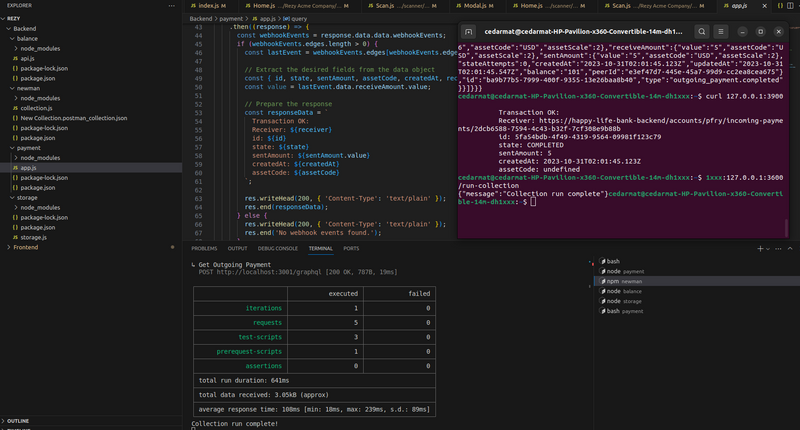Click the split editor icon
The height and width of the screenshot is (430, 800).
pos(790,6)
